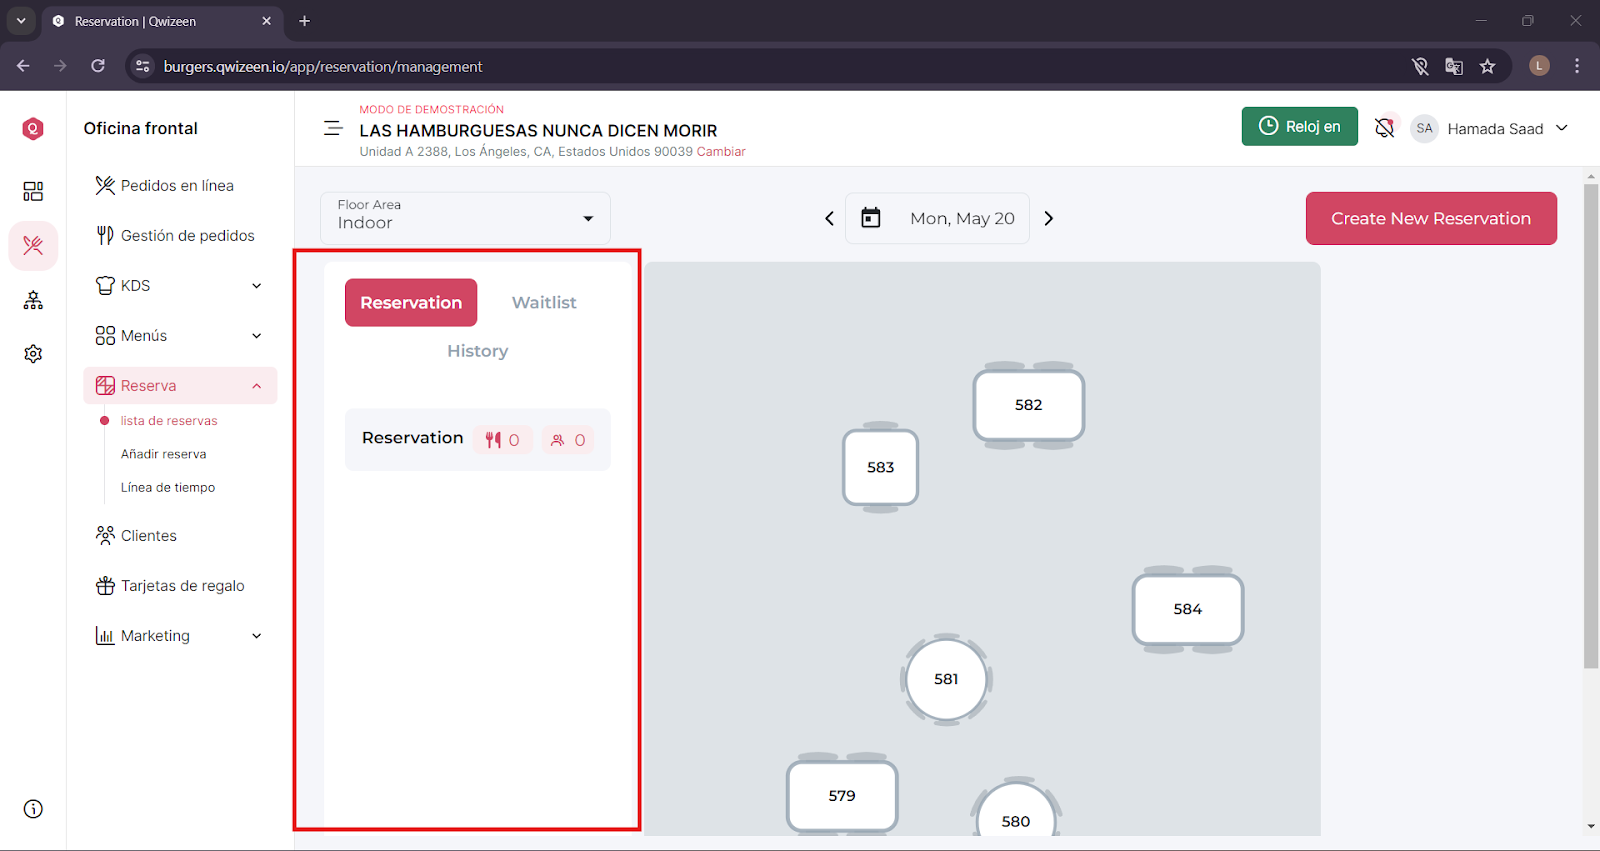Screen dimensions: 1600x851
Task: Click the Cambiar location link
Action: (x=721, y=152)
